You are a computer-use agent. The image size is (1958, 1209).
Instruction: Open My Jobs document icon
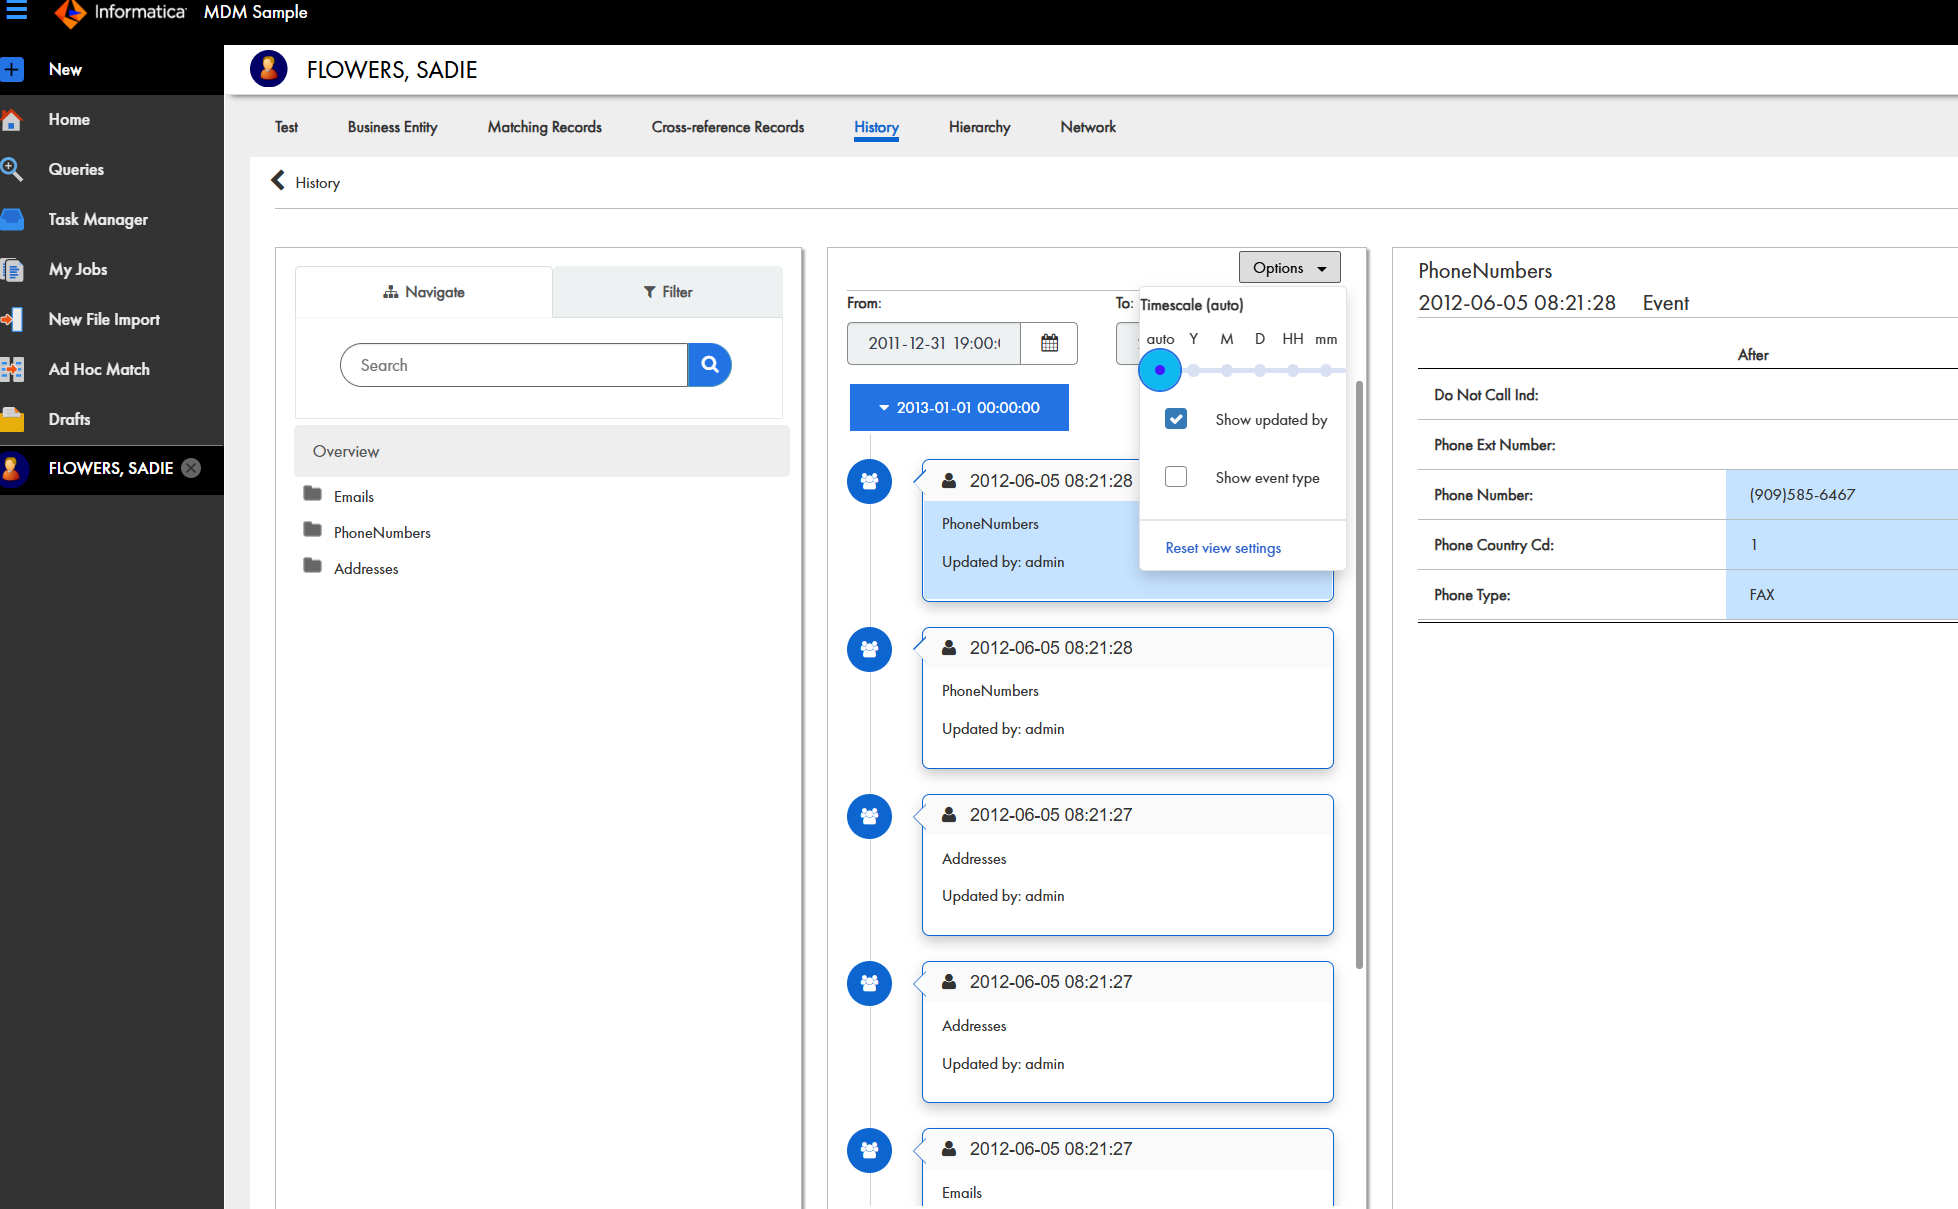(12, 269)
